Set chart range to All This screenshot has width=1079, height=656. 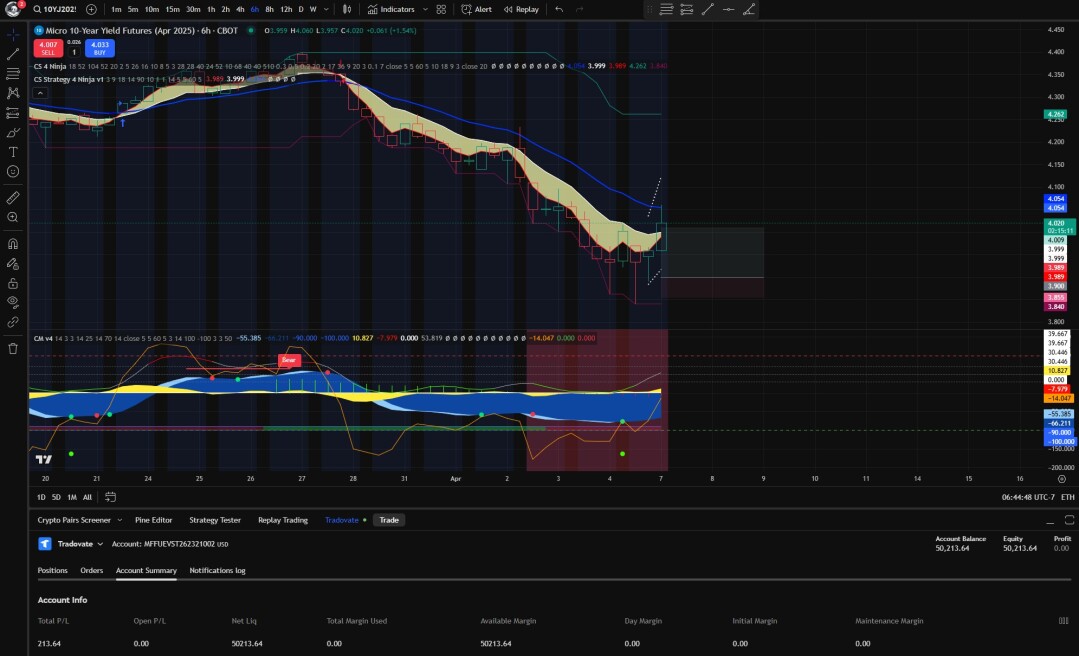click(87, 497)
